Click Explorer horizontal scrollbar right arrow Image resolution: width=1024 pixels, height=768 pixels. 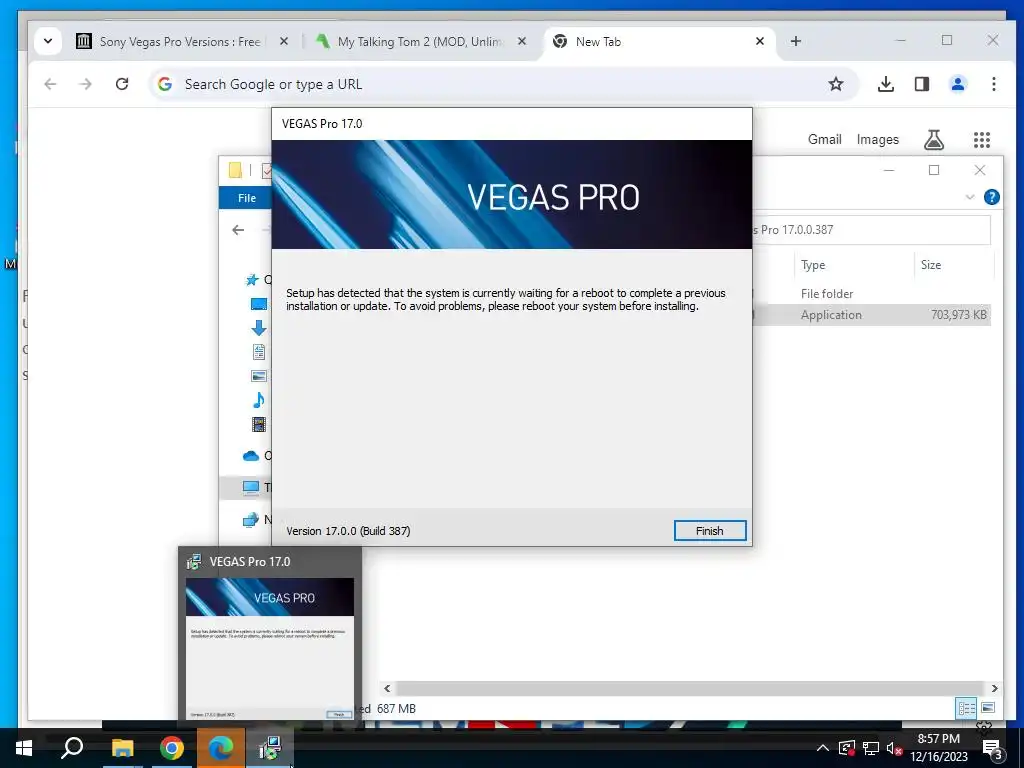995,688
